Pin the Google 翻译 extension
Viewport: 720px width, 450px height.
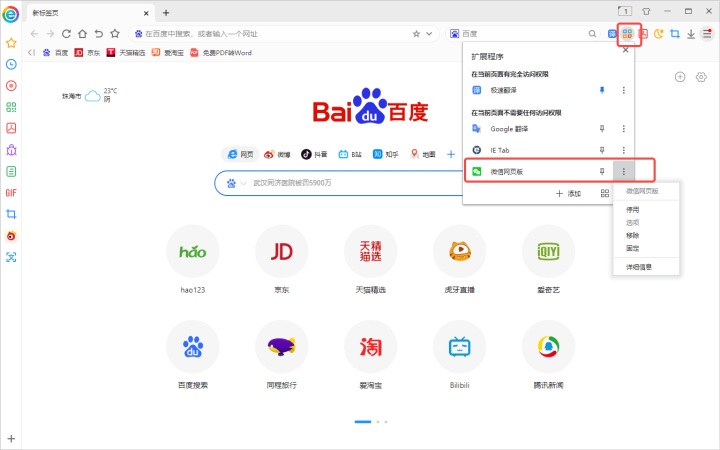(x=602, y=129)
